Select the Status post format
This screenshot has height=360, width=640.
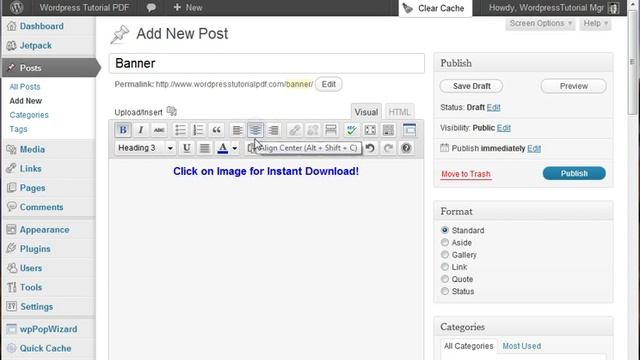pos(445,291)
